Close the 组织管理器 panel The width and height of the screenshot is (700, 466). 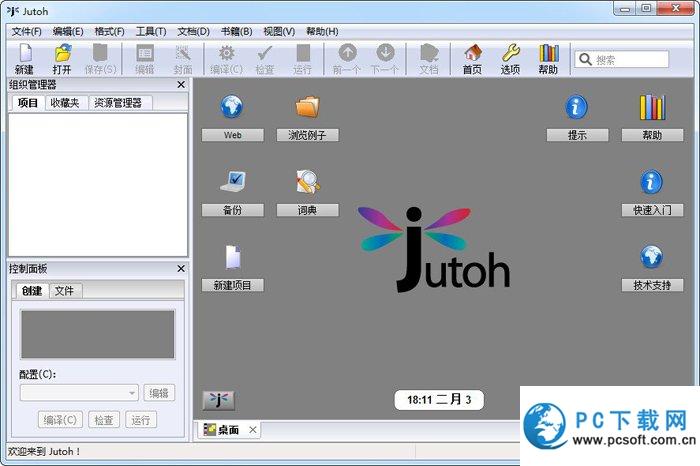point(181,84)
